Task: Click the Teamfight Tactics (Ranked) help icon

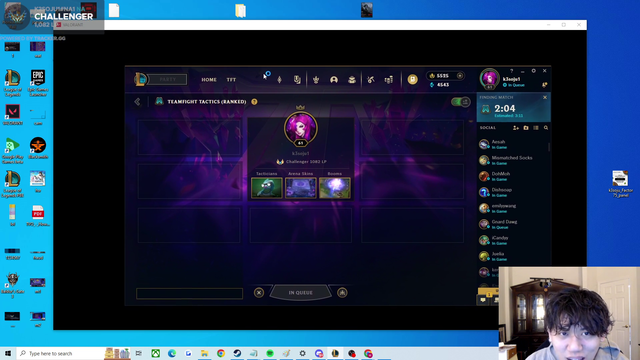Action: [x=254, y=102]
